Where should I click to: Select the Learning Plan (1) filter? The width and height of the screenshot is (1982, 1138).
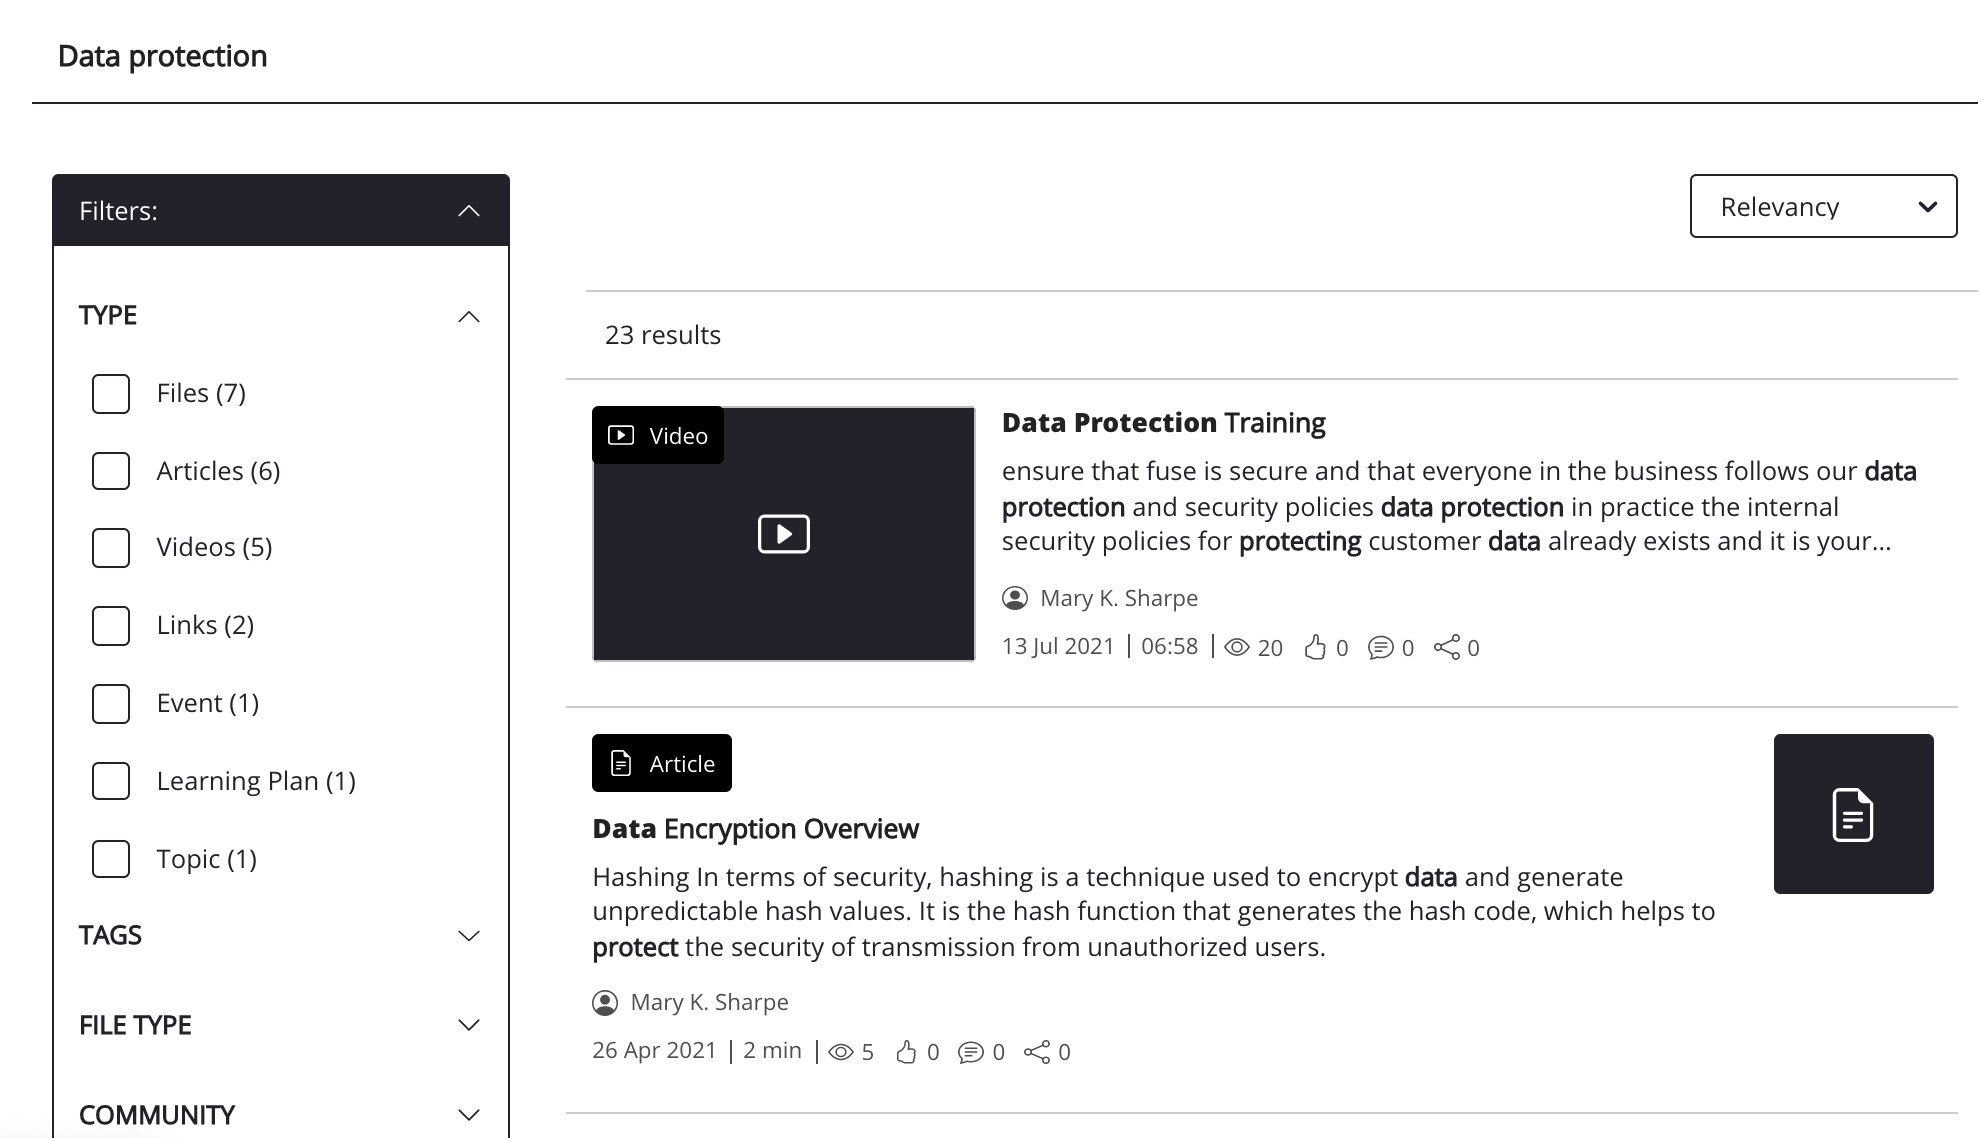[111, 781]
